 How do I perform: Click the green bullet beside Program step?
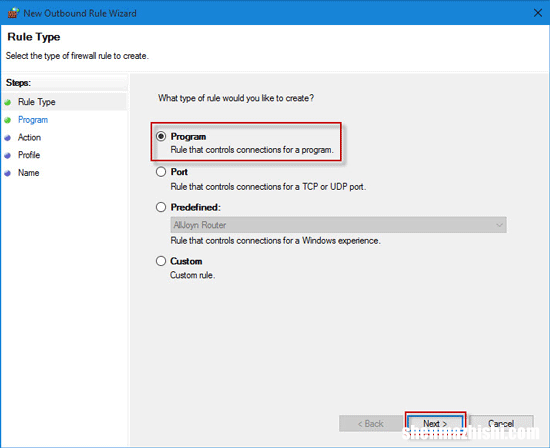[8, 120]
